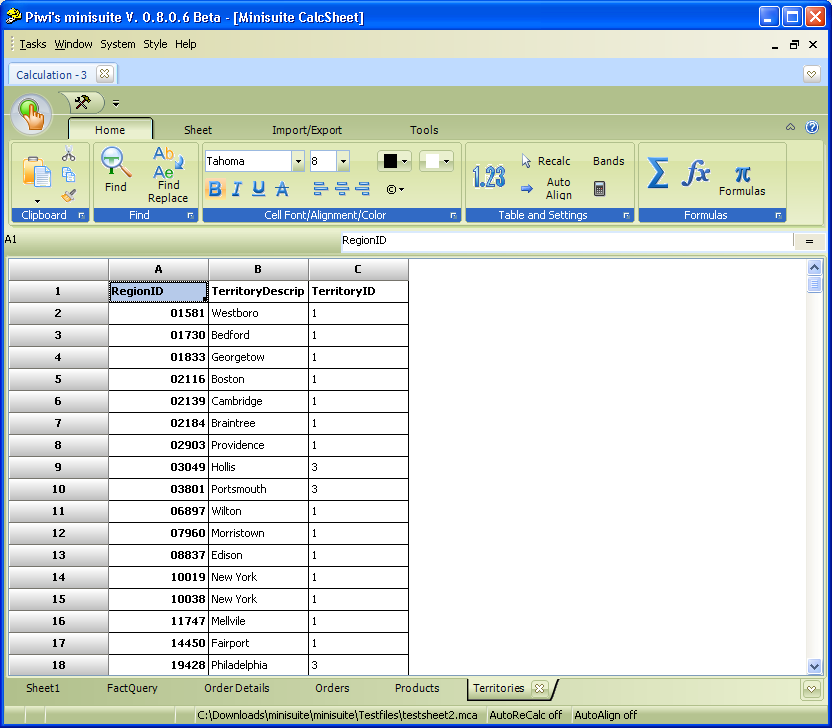Click the Bands button

[x=608, y=161]
